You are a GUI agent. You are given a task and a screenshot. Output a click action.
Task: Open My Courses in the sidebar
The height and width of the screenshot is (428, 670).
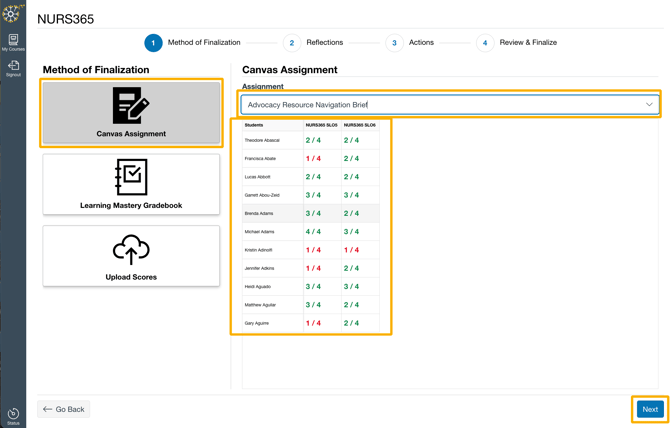click(x=13, y=42)
